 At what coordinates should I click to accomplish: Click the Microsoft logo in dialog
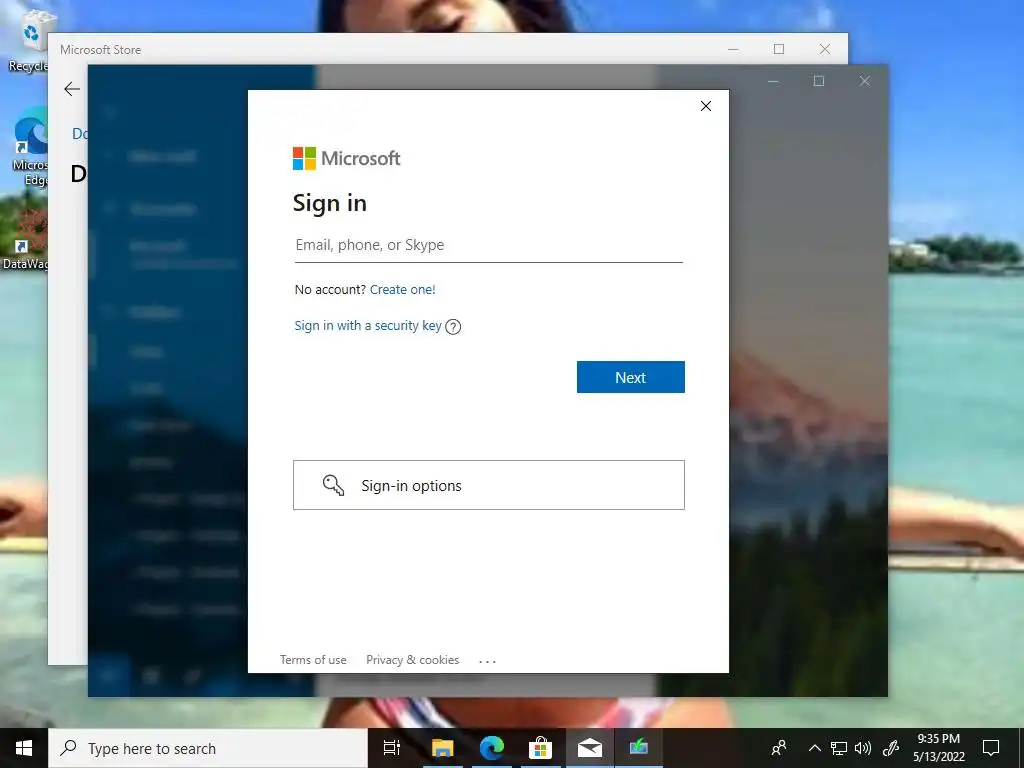click(346, 158)
